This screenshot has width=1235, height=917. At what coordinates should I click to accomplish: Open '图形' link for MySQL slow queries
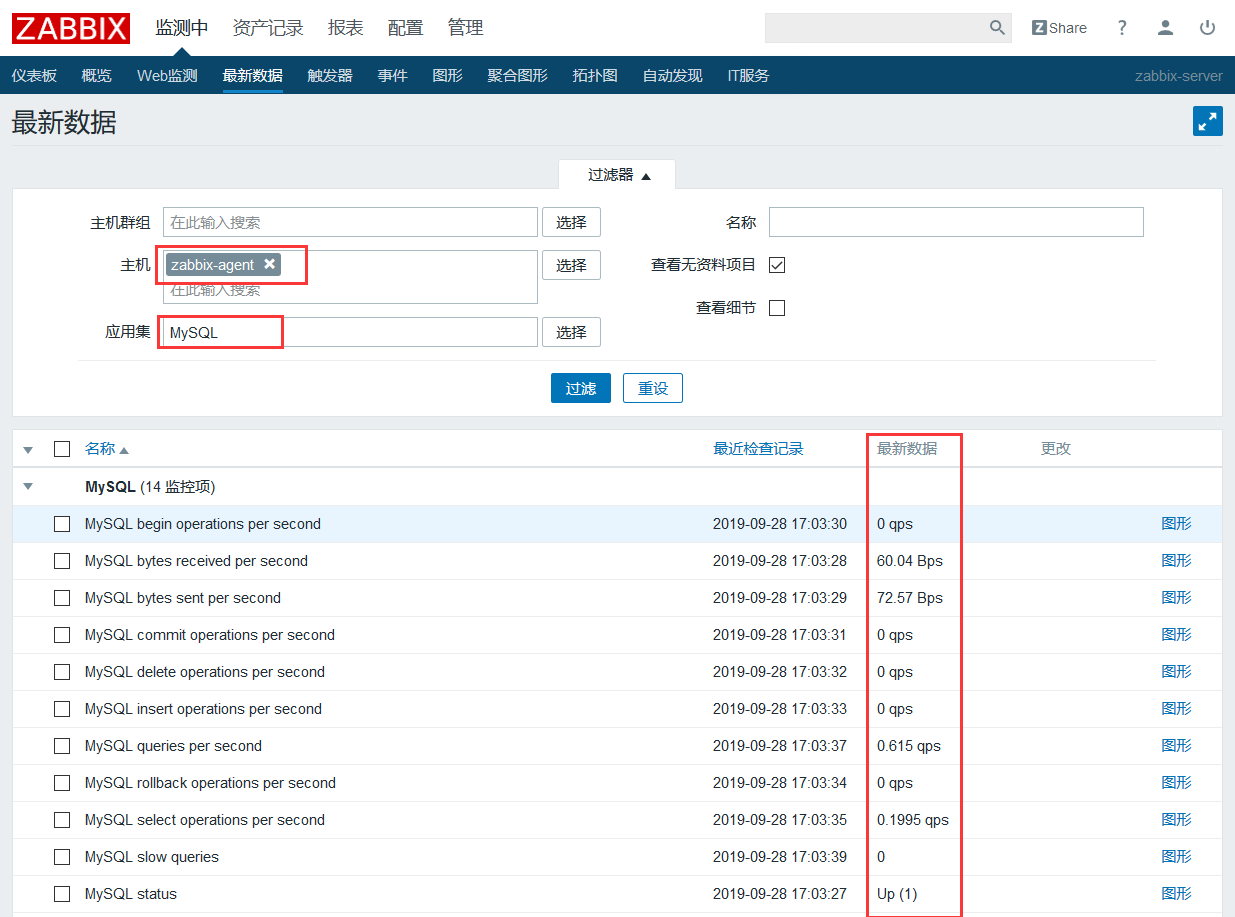click(1177, 857)
